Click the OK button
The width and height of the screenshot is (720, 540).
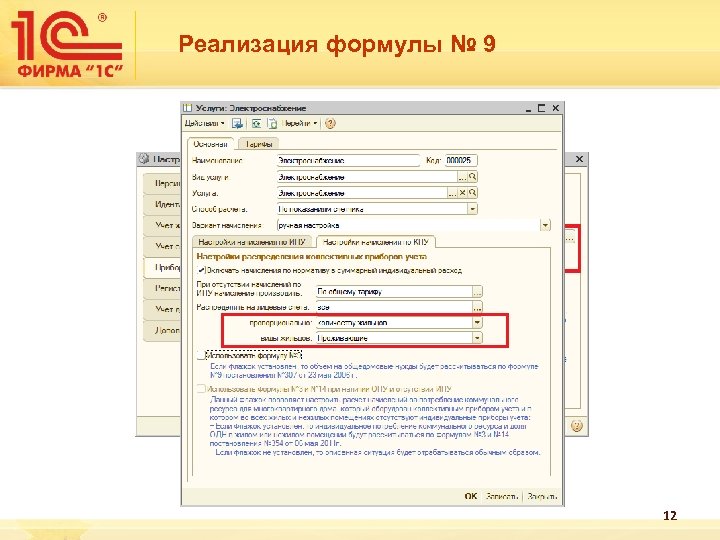pos(471,496)
